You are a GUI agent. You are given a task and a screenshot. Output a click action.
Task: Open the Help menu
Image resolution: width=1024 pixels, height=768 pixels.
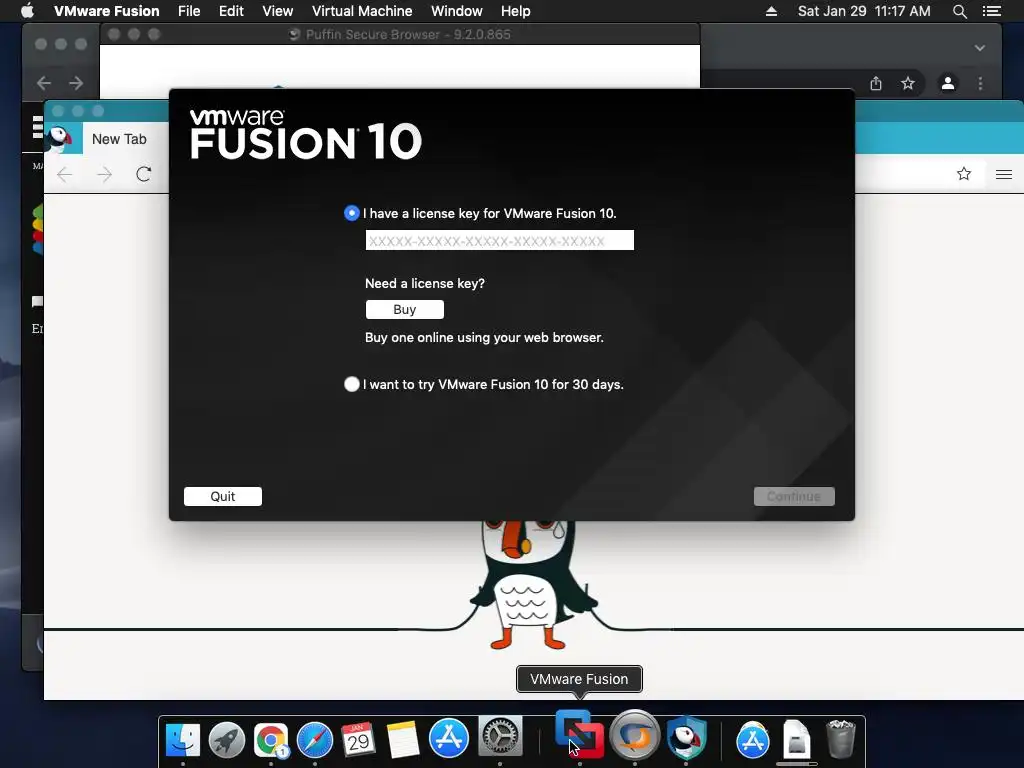click(x=515, y=11)
